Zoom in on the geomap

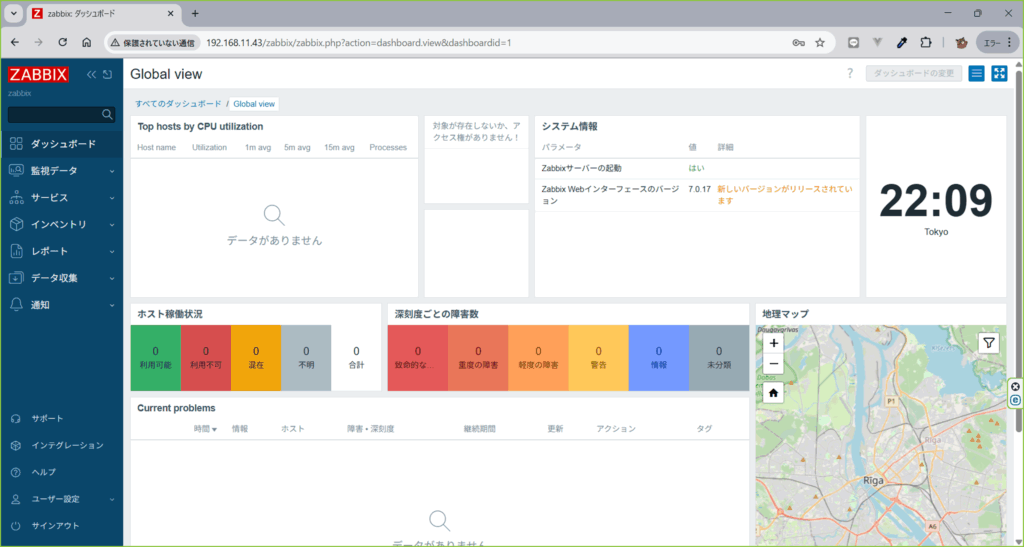coord(774,343)
